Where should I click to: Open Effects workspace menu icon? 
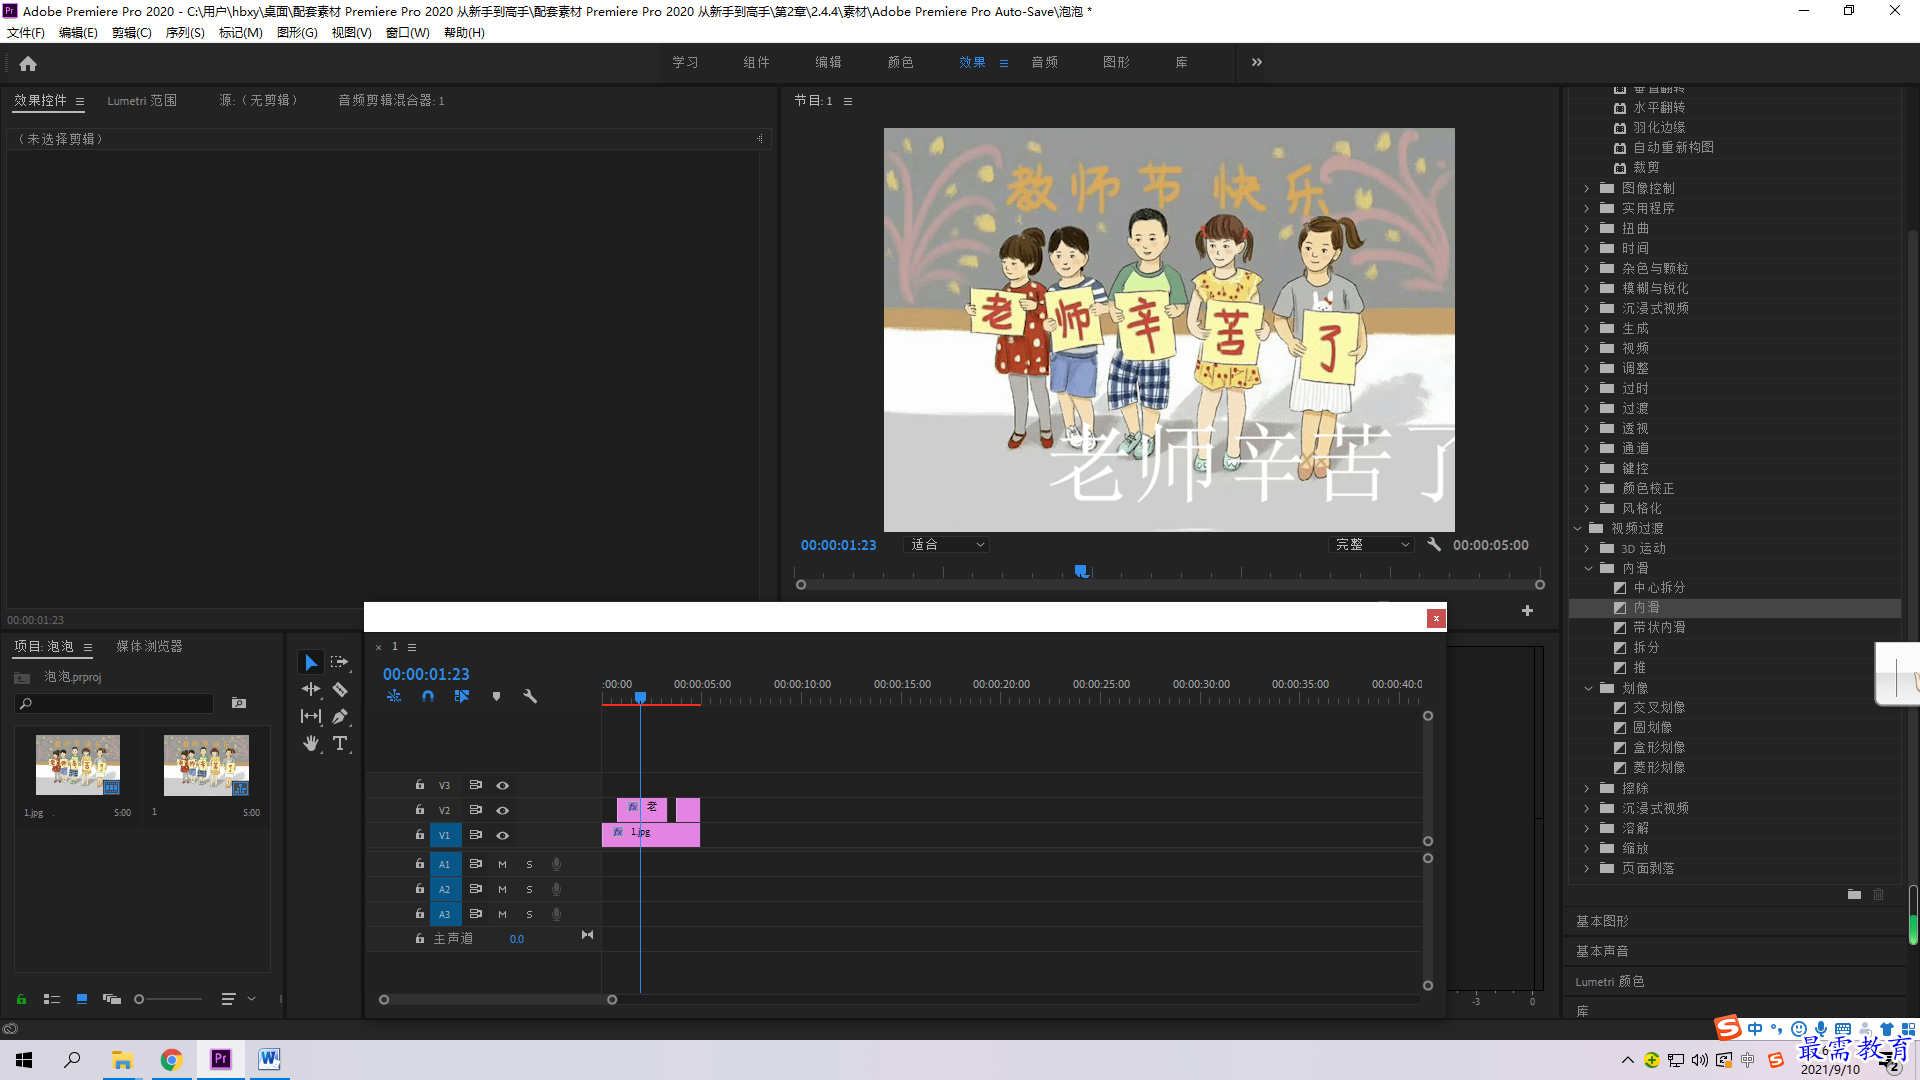point(1004,63)
